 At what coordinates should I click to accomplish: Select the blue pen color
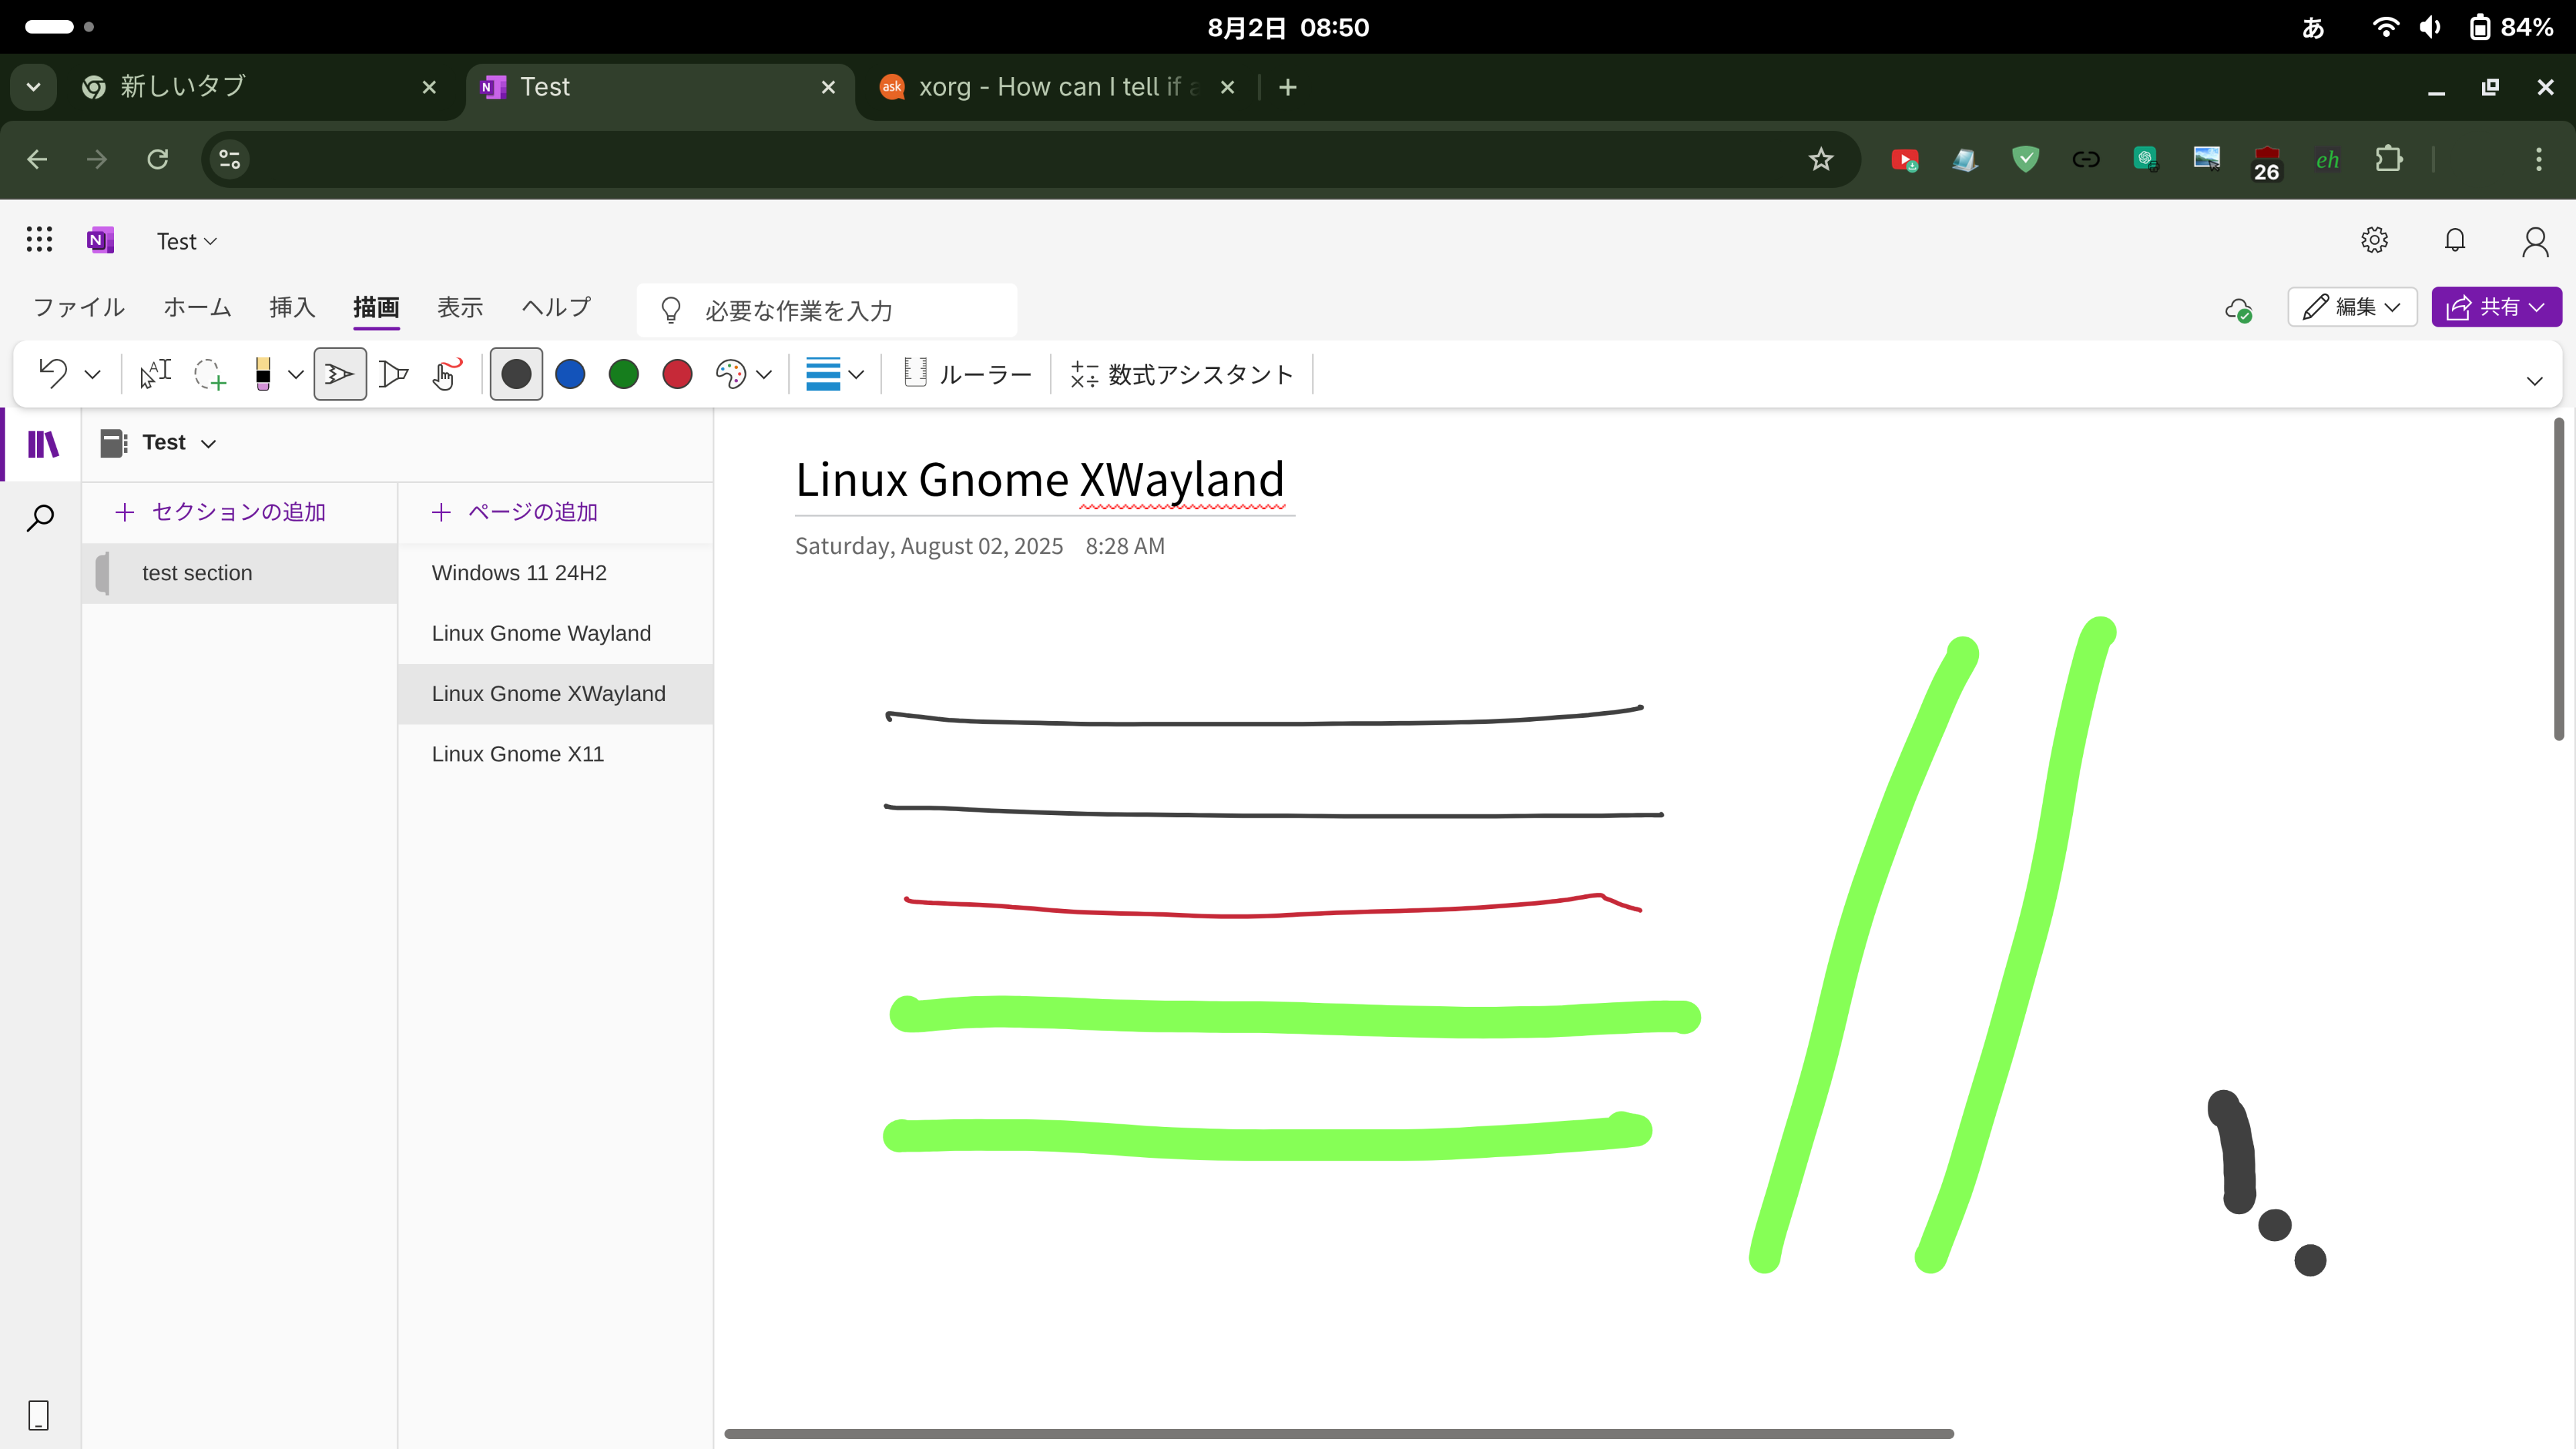570,374
